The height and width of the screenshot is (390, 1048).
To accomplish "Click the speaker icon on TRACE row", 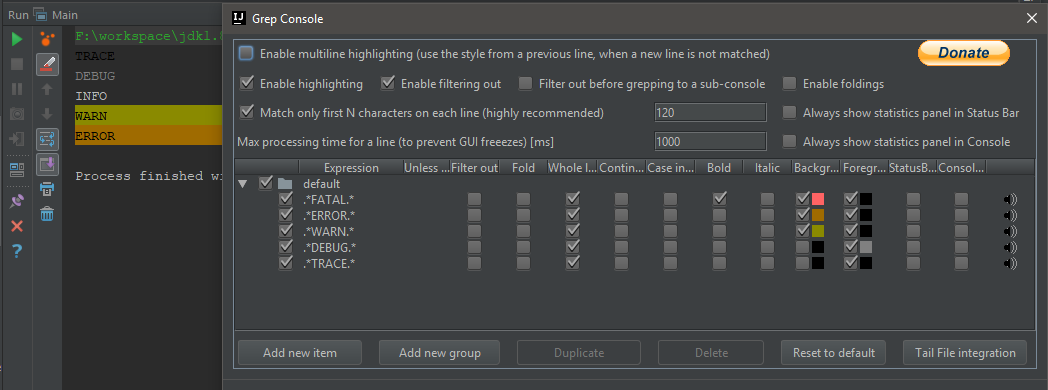I will pos(1010,263).
